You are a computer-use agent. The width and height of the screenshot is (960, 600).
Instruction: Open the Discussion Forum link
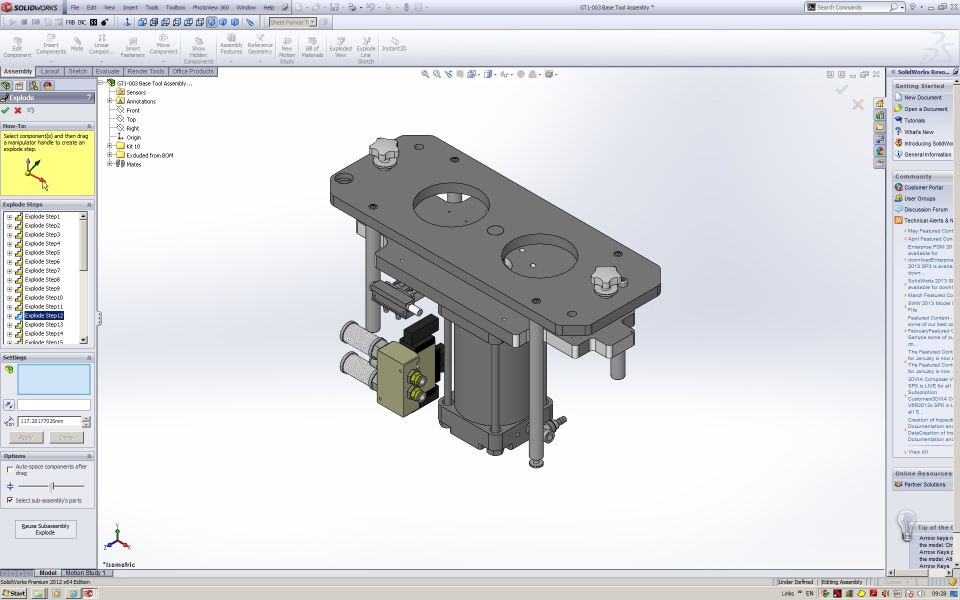(925, 209)
